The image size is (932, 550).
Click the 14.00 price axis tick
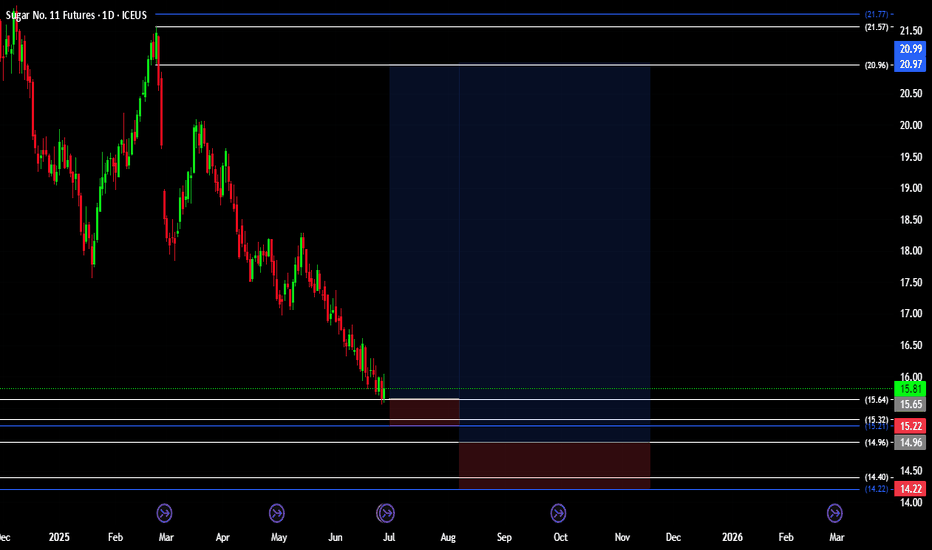[911, 502]
